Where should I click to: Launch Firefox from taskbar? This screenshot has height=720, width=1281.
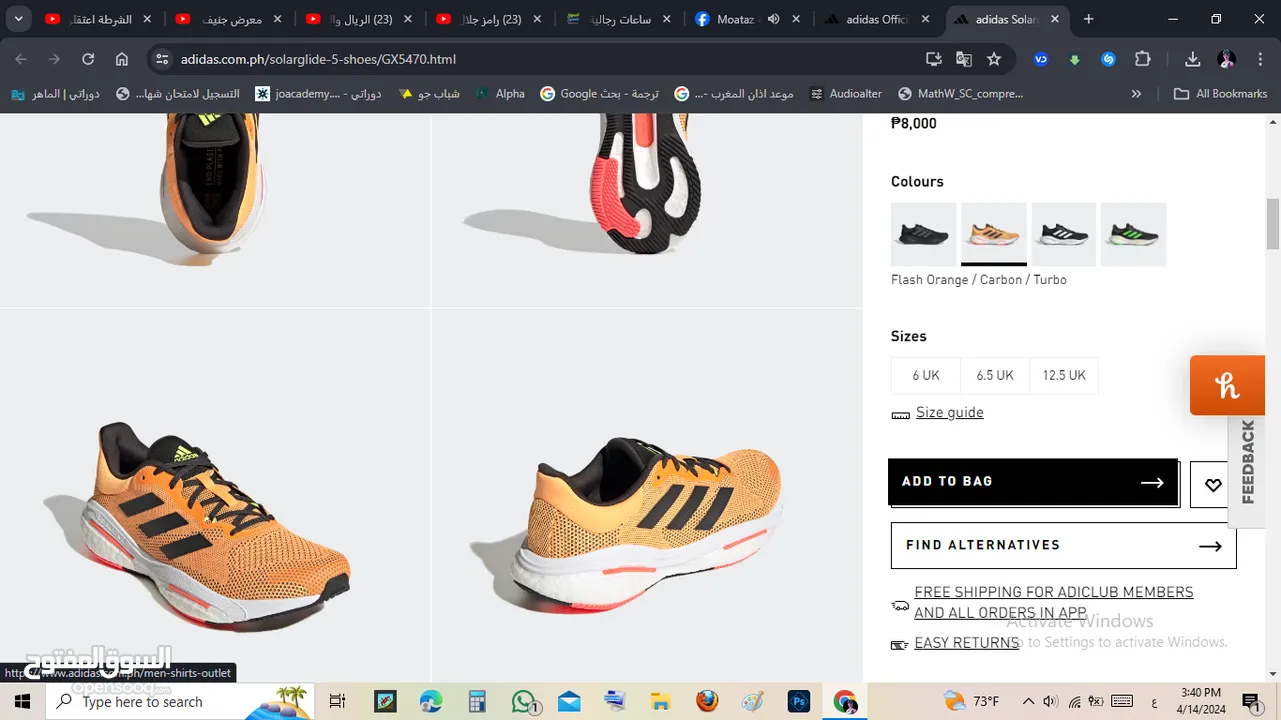[x=707, y=701]
